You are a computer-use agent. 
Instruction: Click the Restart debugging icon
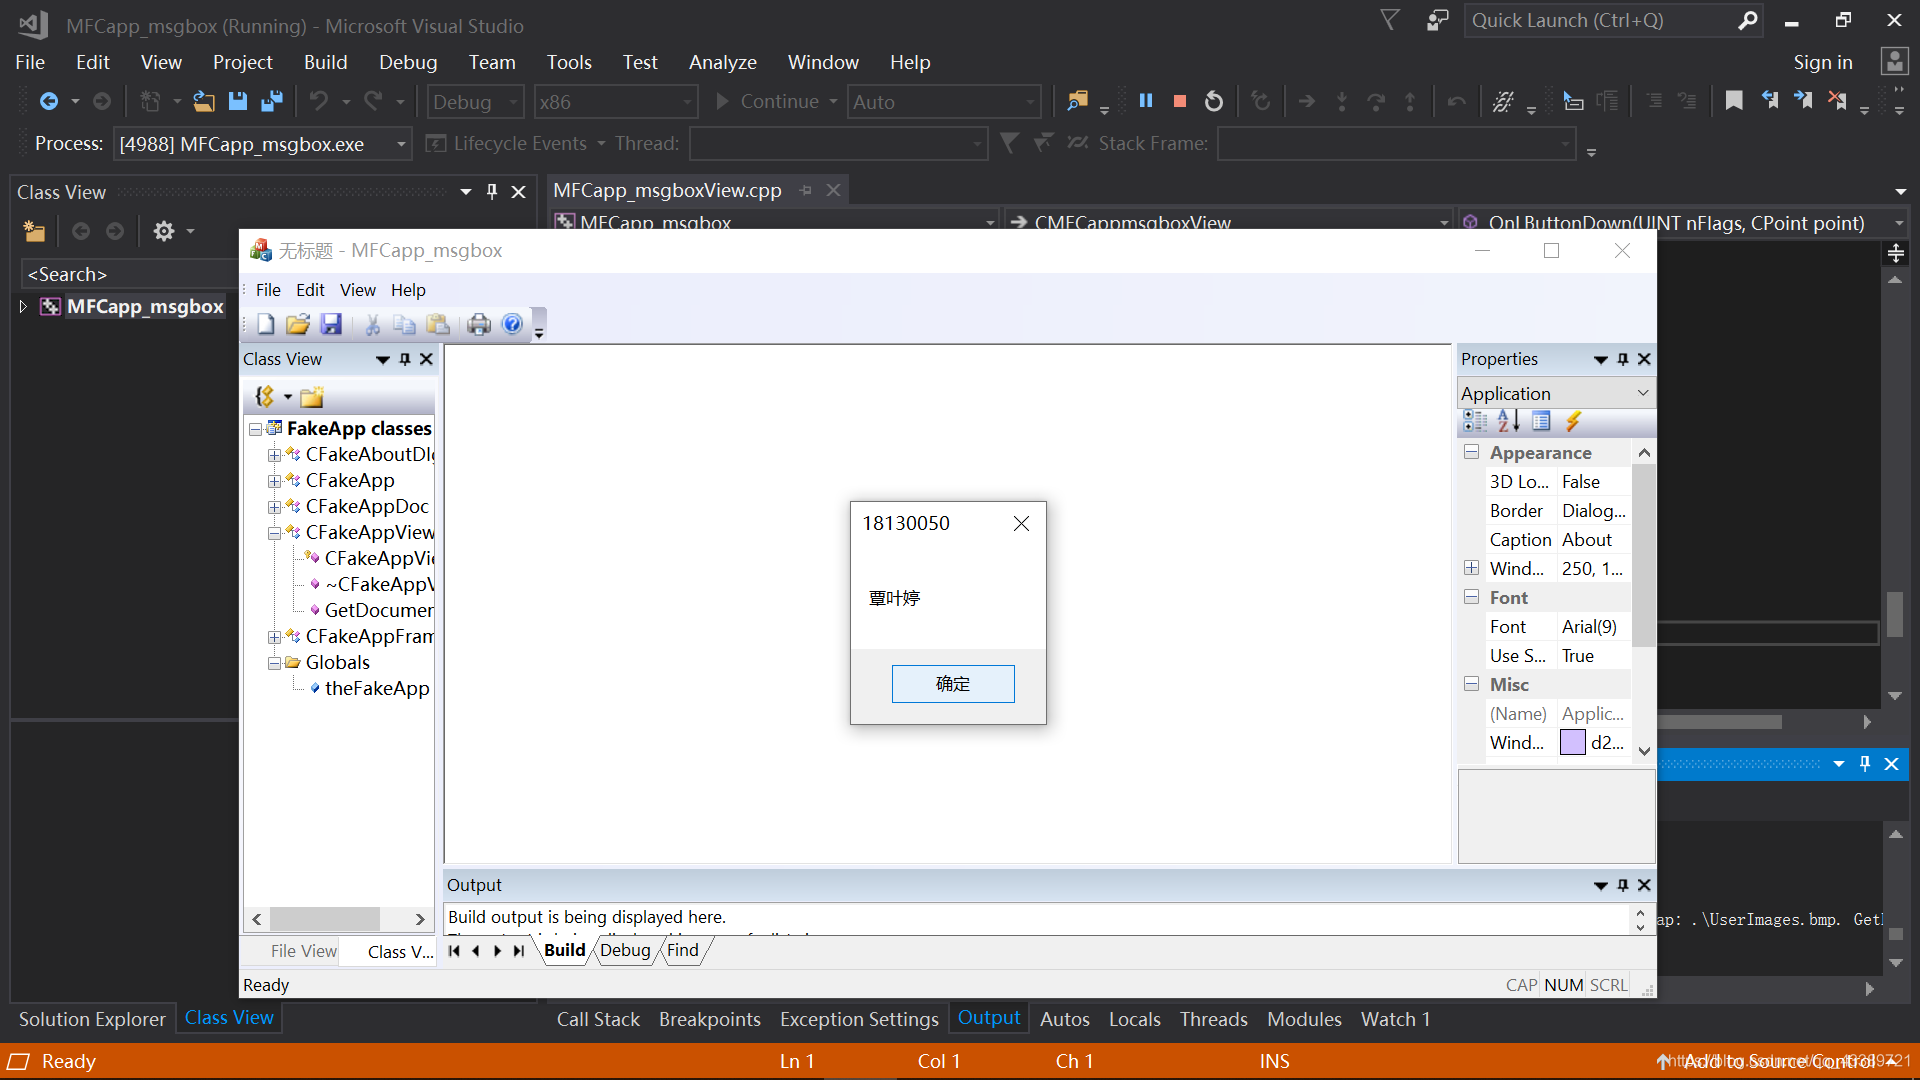click(x=1213, y=101)
